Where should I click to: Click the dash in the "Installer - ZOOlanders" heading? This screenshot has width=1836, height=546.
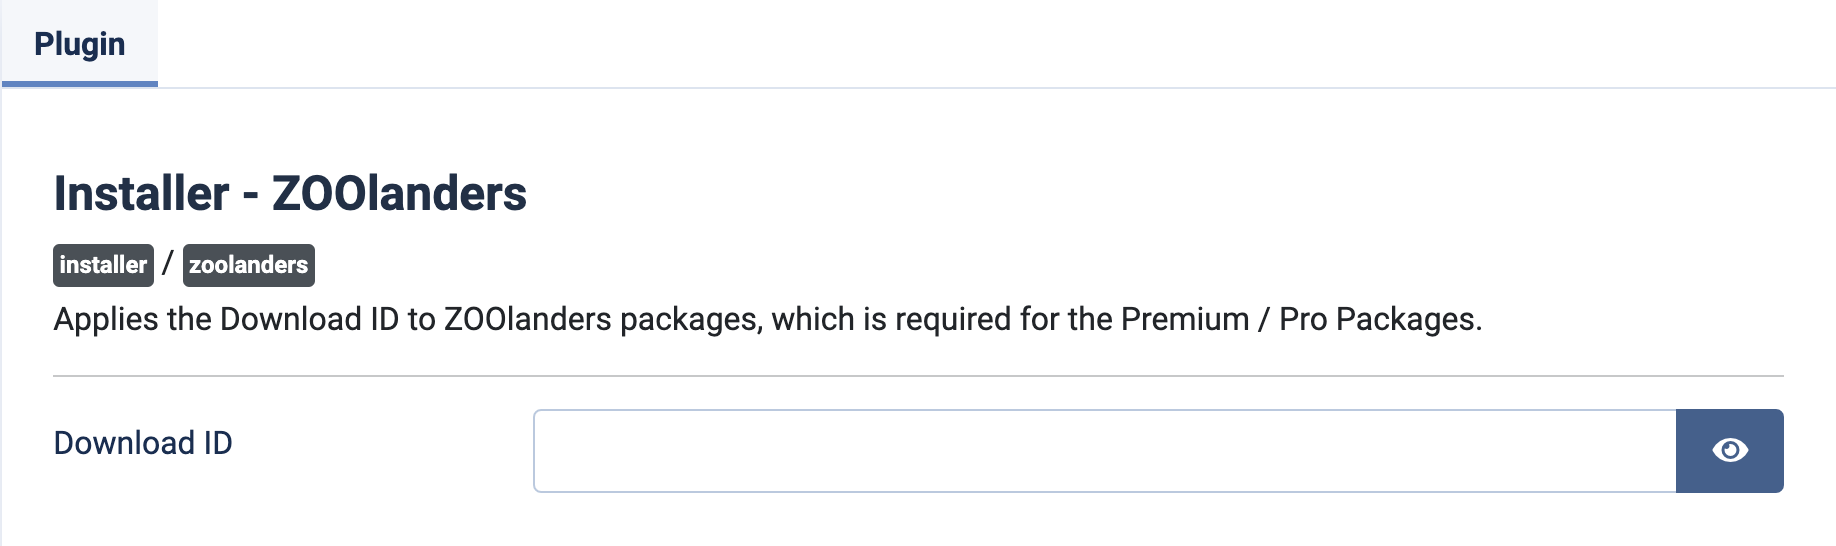(x=250, y=195)
